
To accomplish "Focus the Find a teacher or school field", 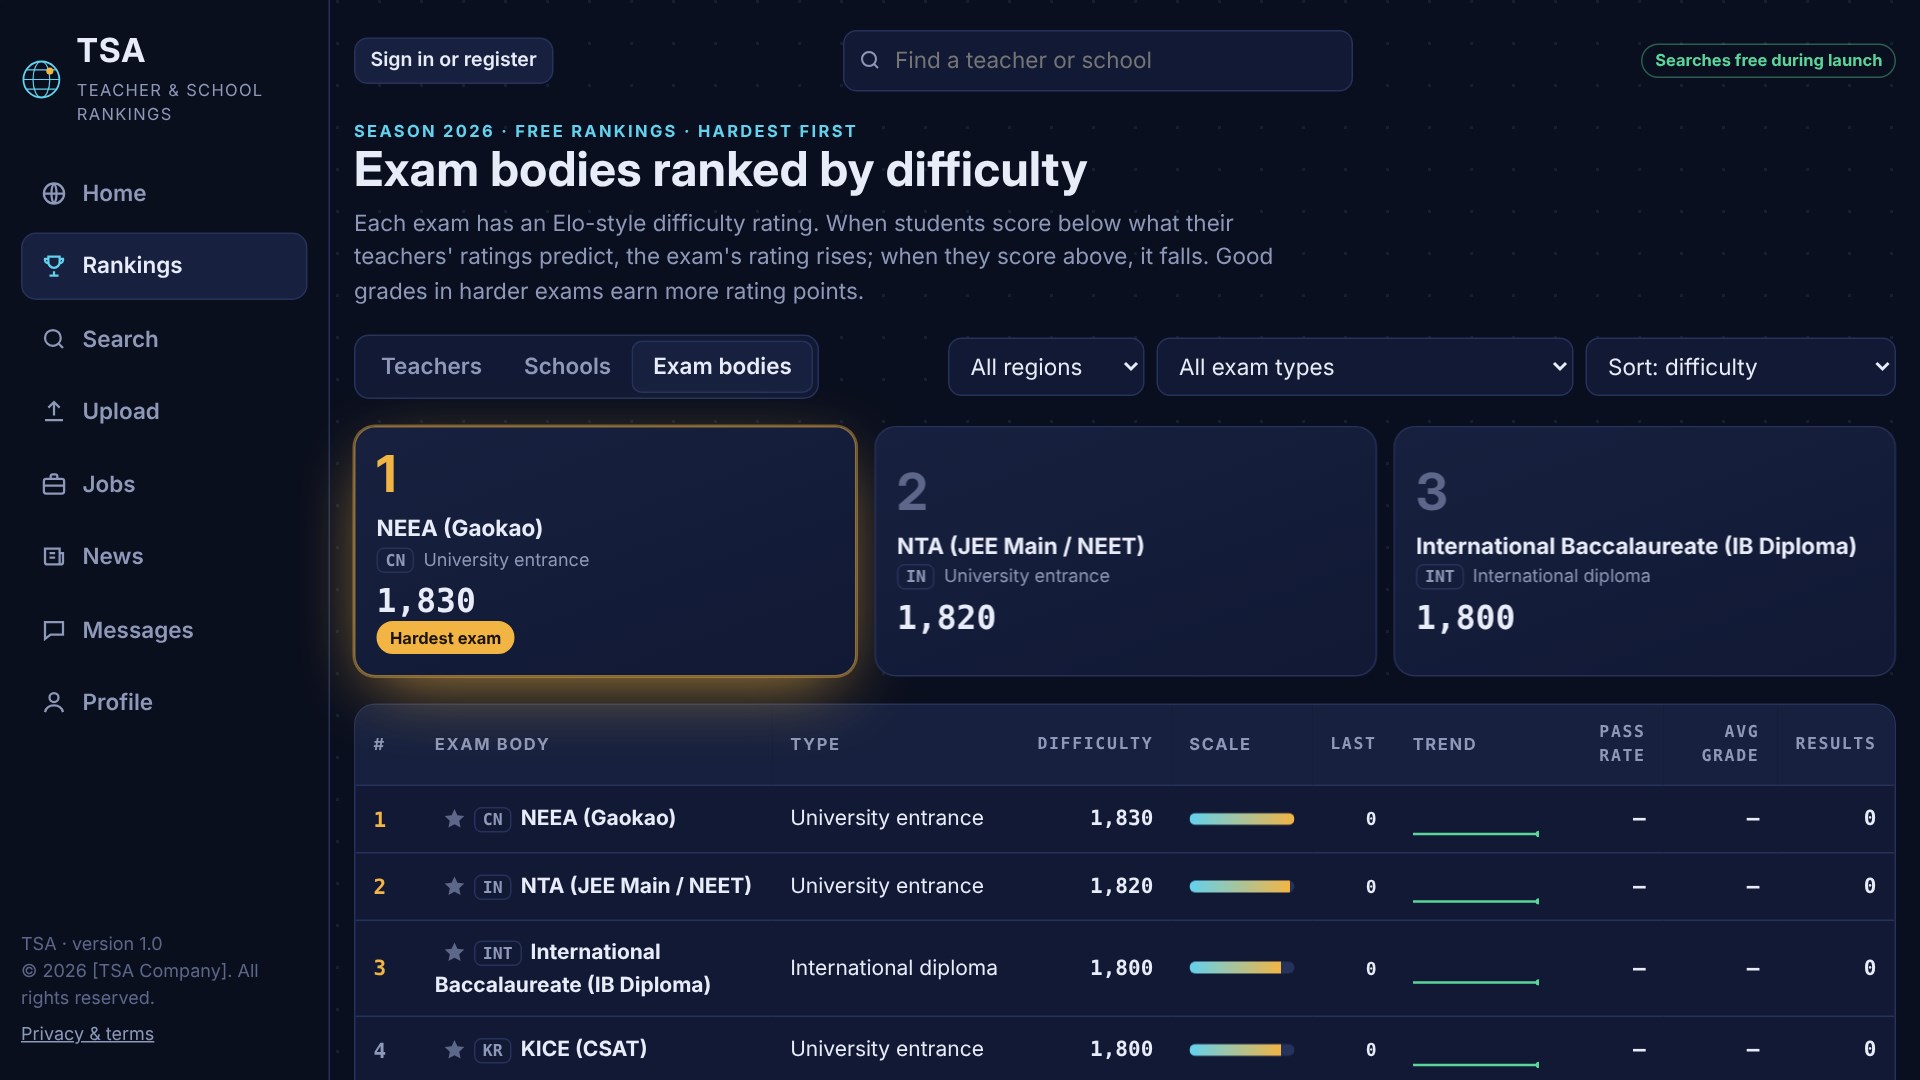I will point(1097,60).
